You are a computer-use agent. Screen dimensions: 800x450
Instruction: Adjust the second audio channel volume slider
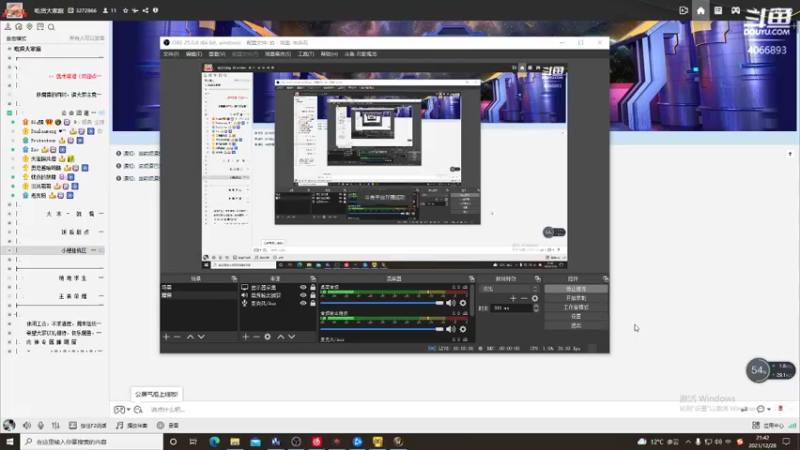[x=382, y=329]
